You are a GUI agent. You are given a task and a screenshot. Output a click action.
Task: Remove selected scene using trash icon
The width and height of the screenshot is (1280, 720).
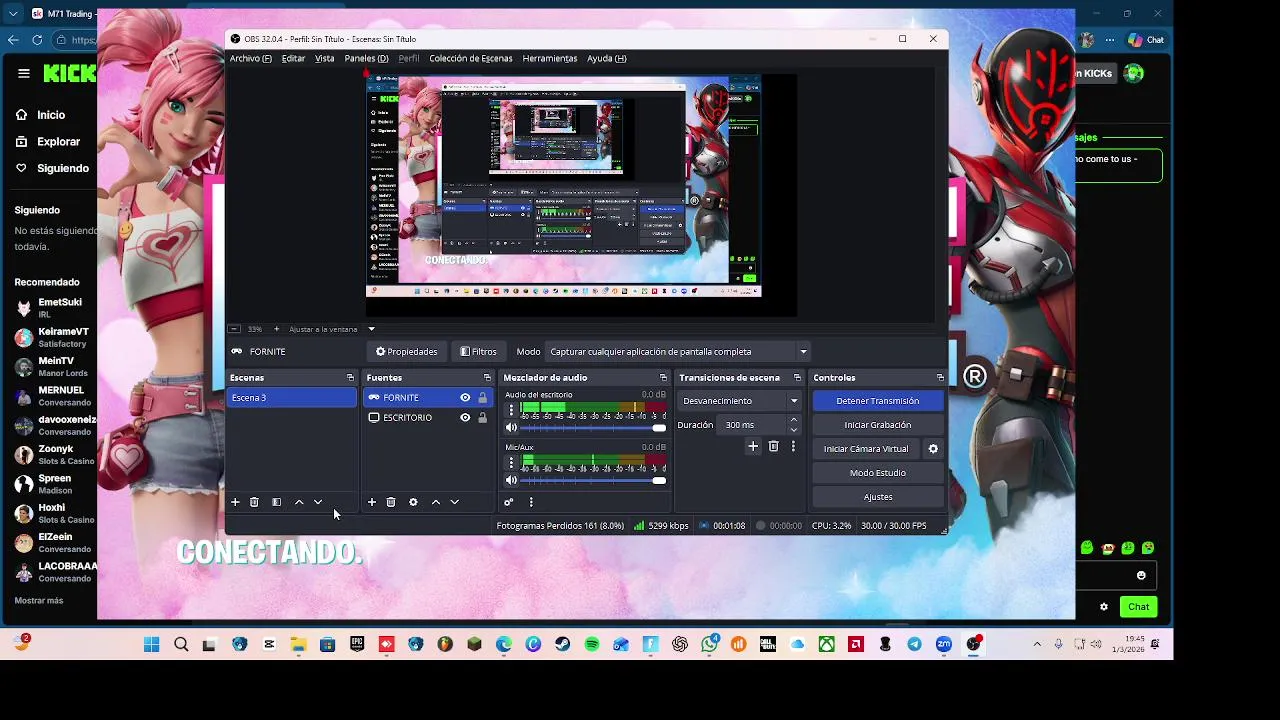(254, 502)
